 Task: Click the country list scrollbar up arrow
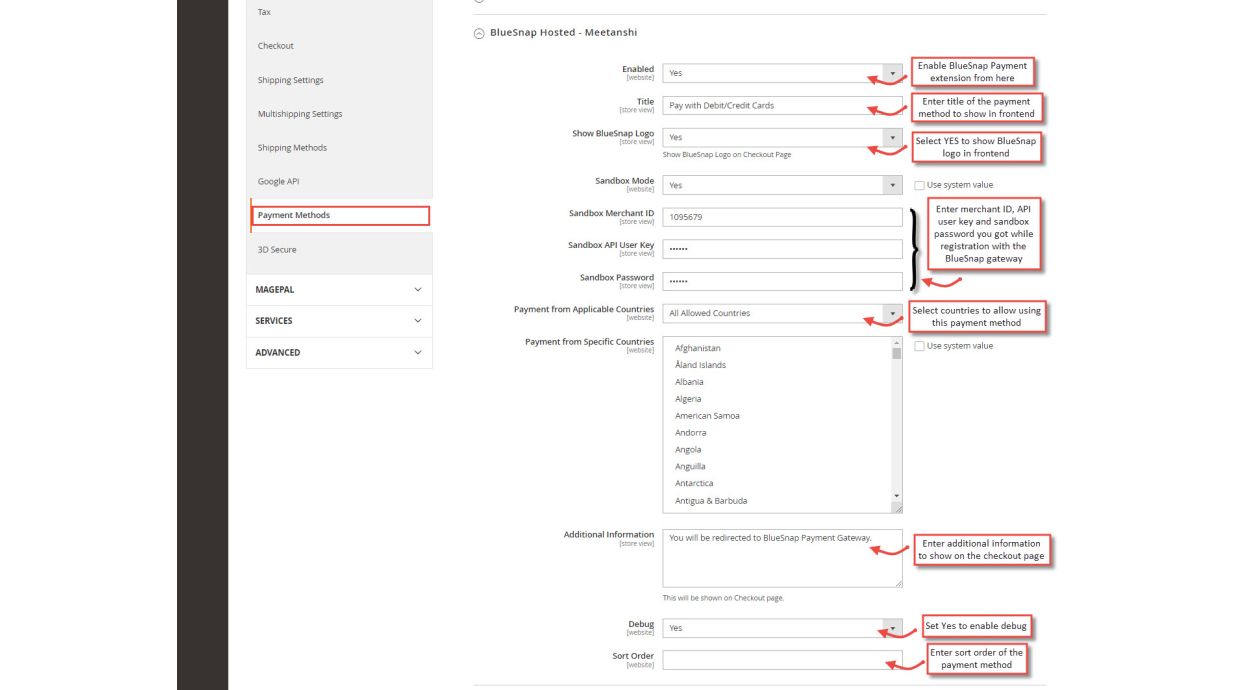pos(896,342)
